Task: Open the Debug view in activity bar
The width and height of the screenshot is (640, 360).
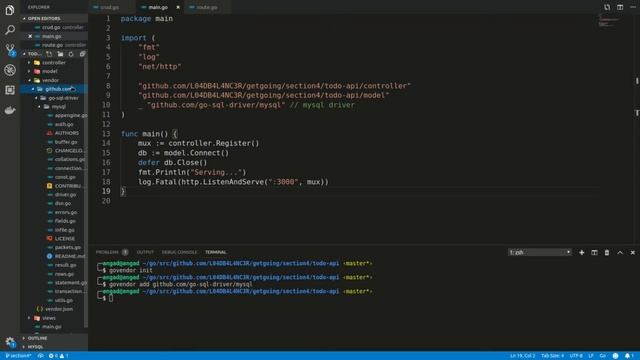Action: [10, 70]
